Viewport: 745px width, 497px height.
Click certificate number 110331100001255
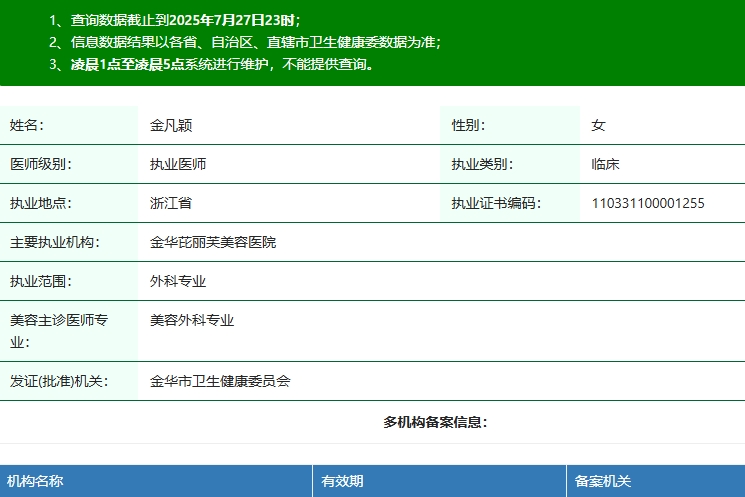[648, 203]
